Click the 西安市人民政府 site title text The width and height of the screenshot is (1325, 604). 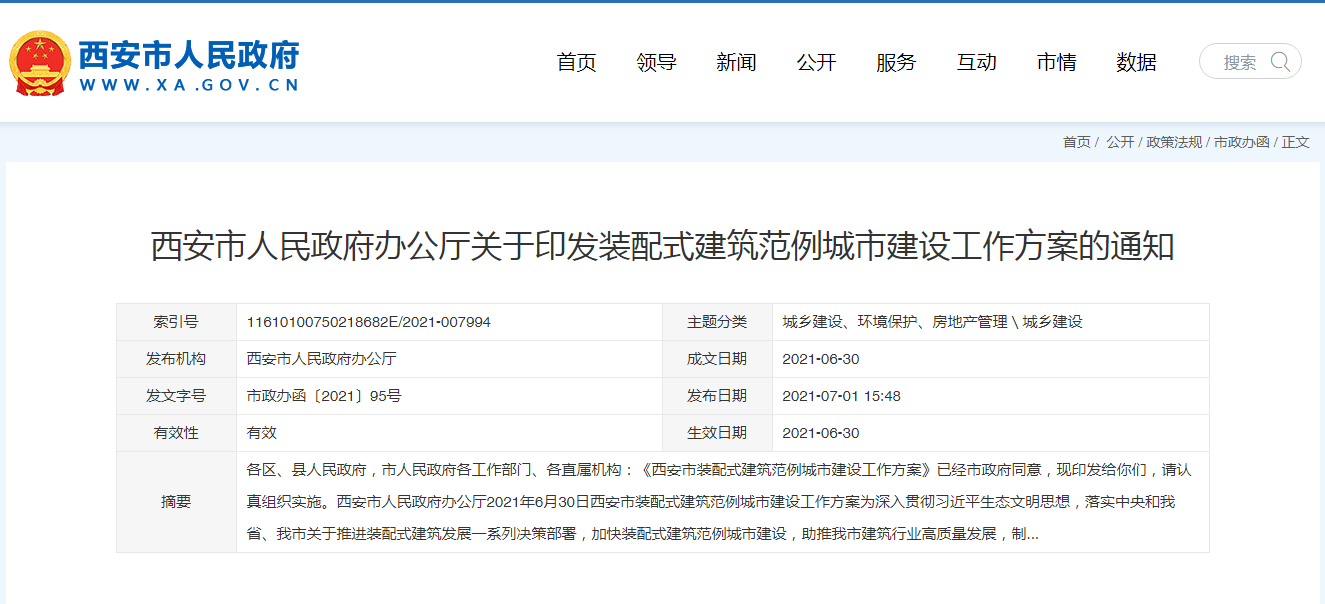[x=188, y=55]
